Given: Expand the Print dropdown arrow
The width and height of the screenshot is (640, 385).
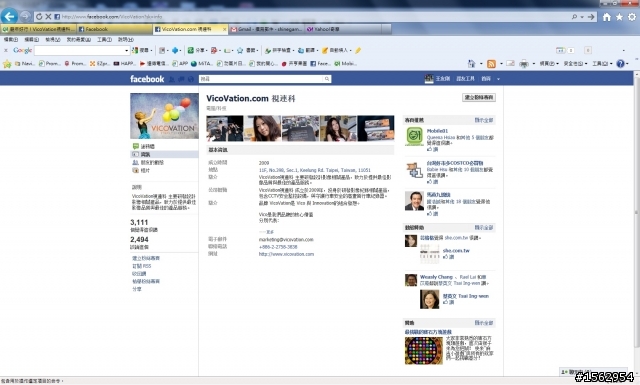Looking at the screenshot, I should pos(534,64).
